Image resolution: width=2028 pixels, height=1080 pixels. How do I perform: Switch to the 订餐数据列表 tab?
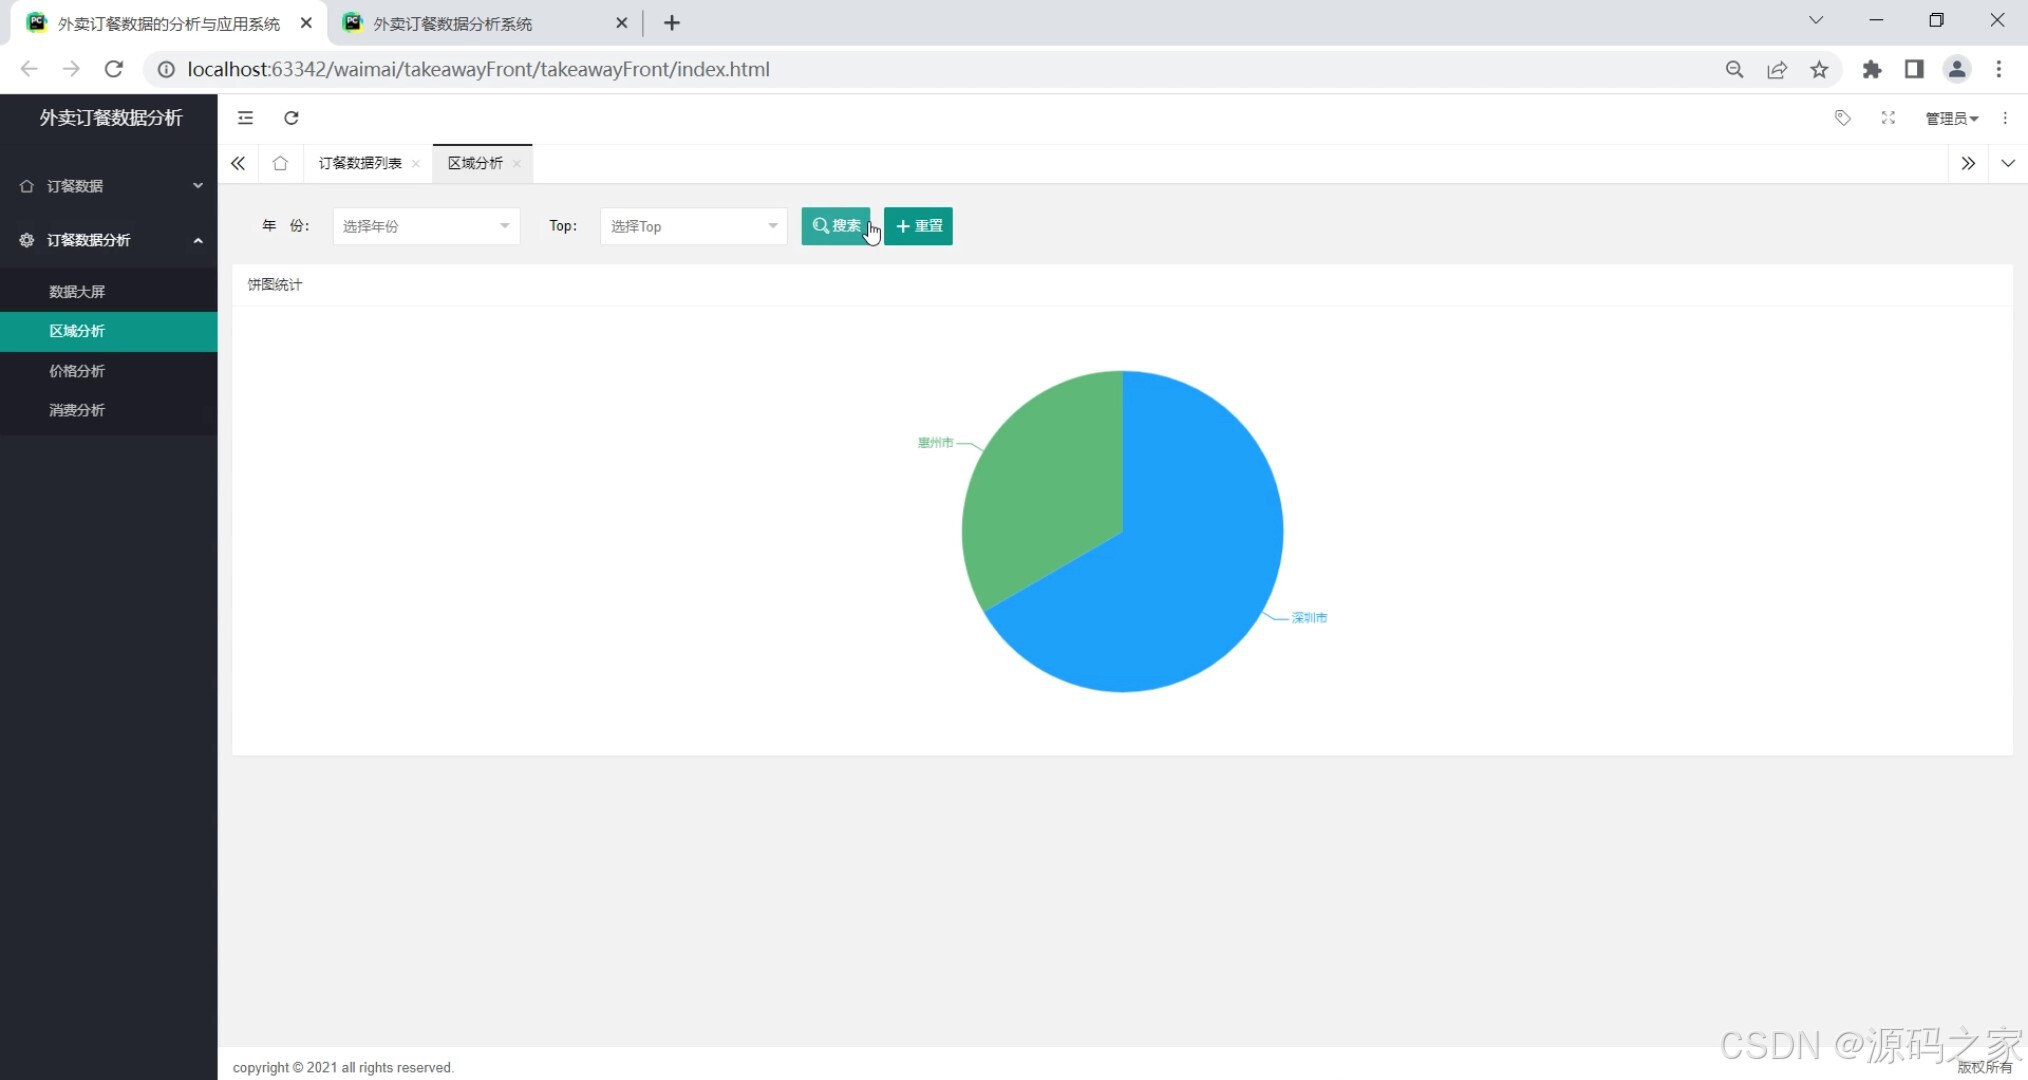click(x=360, y=163)
